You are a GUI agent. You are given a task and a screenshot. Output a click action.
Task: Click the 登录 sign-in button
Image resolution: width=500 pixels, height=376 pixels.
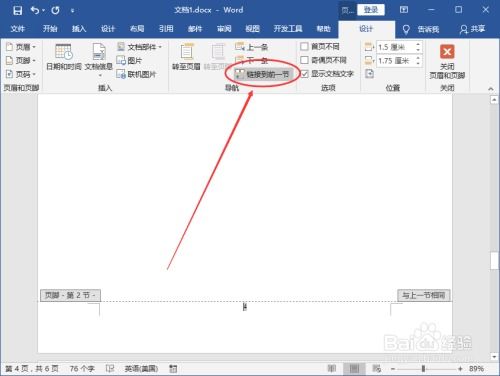click(371, 10)
